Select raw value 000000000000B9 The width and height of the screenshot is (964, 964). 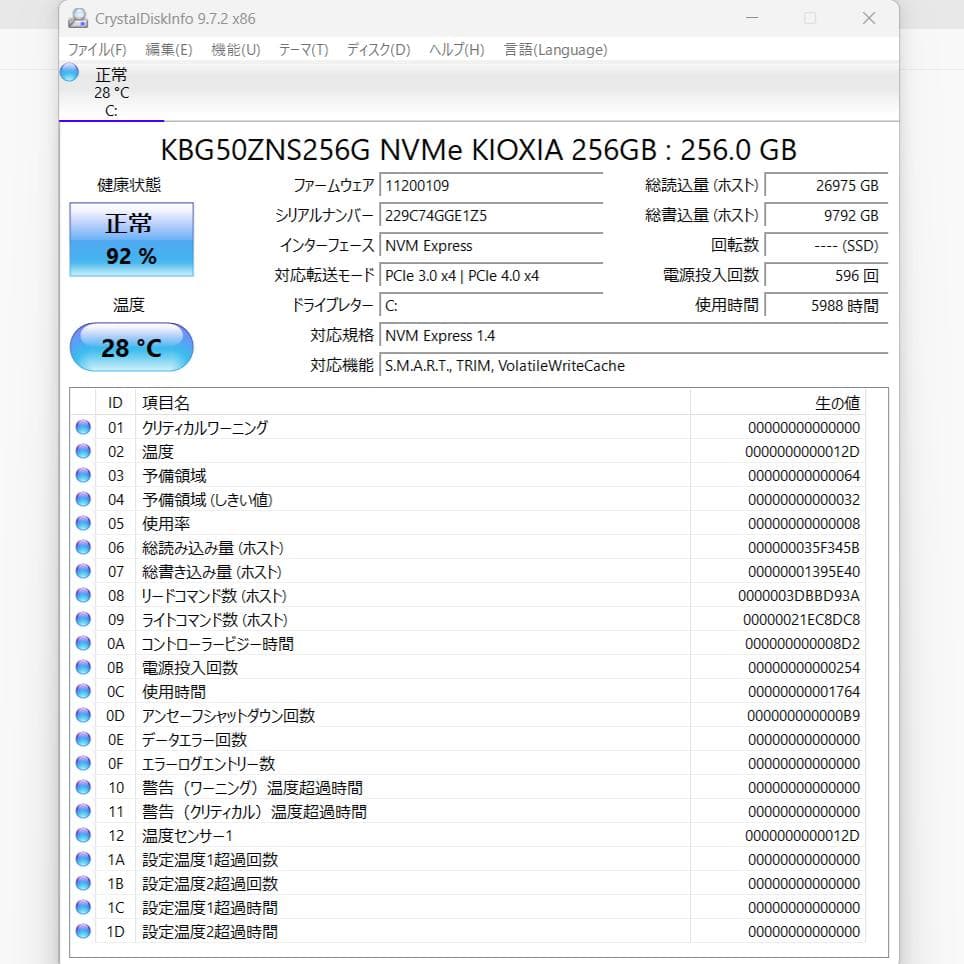coord(804,716)
